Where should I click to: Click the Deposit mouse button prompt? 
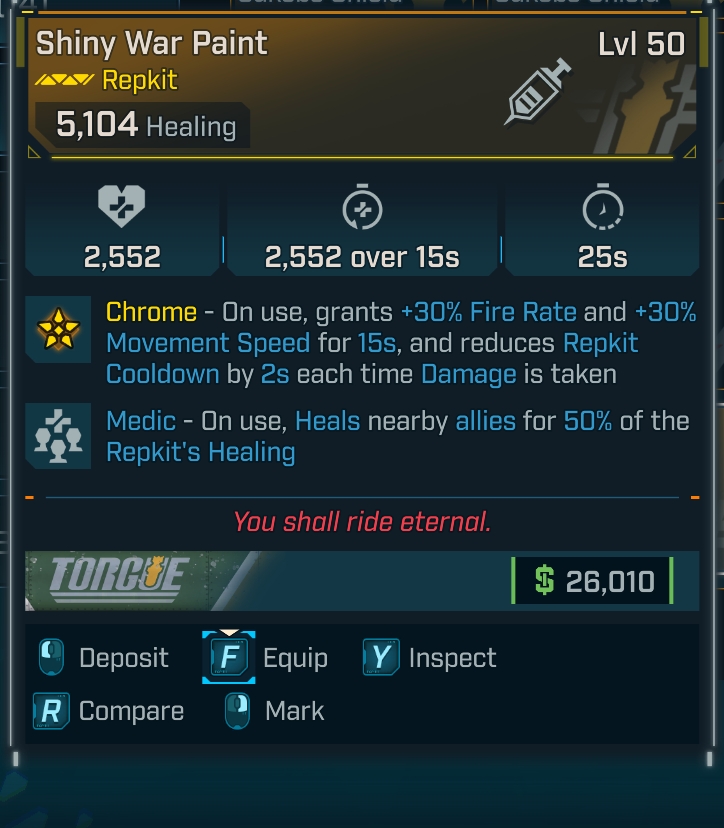coord(51,658)
